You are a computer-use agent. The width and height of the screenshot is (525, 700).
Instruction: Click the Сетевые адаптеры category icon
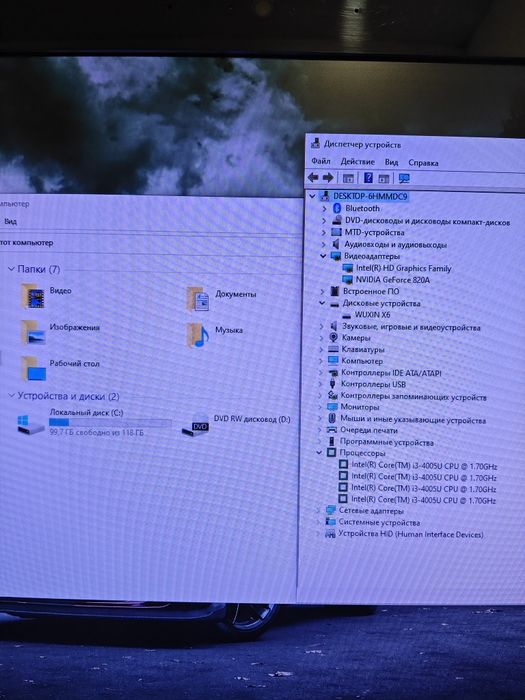tap(330, 510)
